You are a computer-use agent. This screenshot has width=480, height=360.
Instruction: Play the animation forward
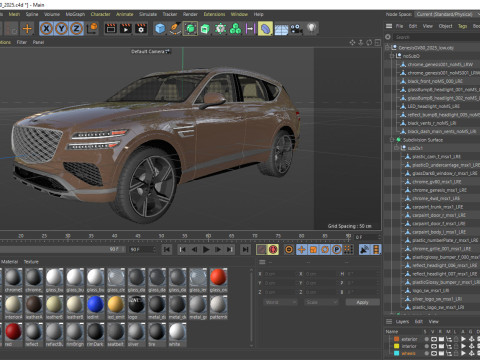click(x=206, y=249)
